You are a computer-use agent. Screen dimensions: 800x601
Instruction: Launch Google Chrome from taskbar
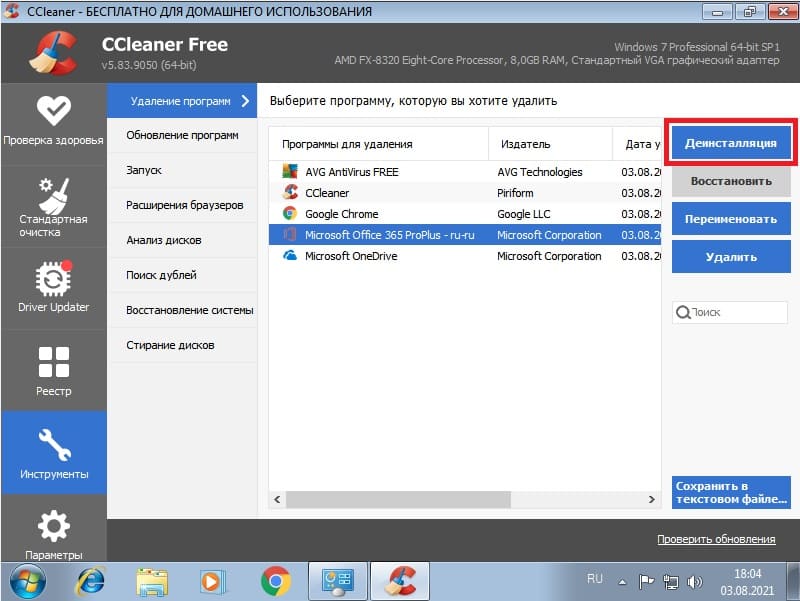276,582
